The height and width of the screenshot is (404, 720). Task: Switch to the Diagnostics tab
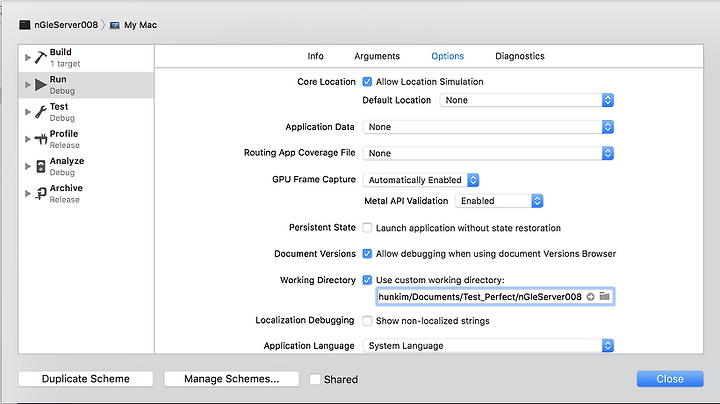520,56
